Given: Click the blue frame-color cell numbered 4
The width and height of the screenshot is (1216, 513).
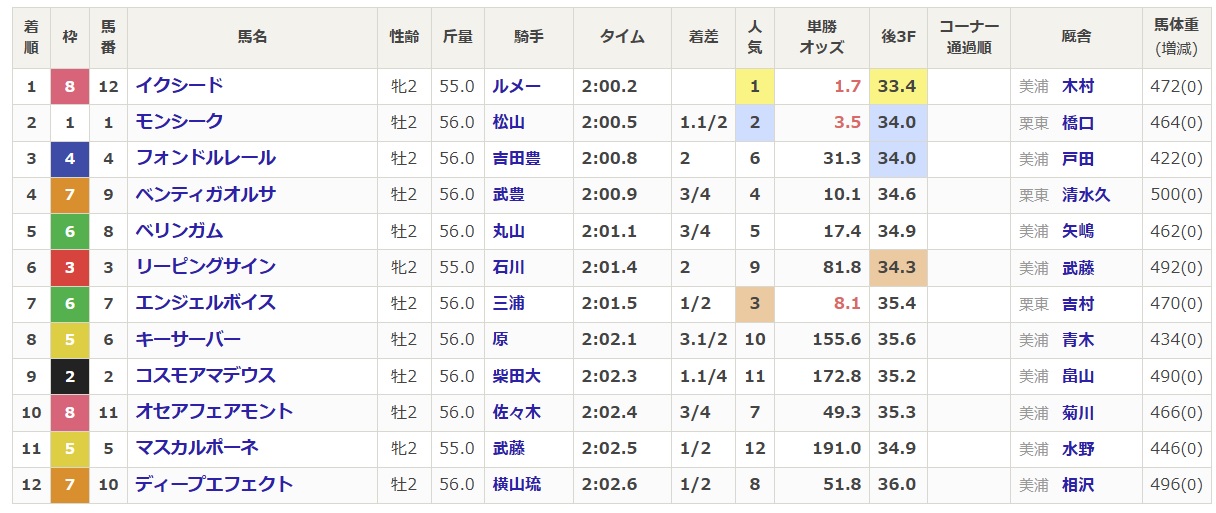Looking at the screenshot, I should (x=69, y=158).
